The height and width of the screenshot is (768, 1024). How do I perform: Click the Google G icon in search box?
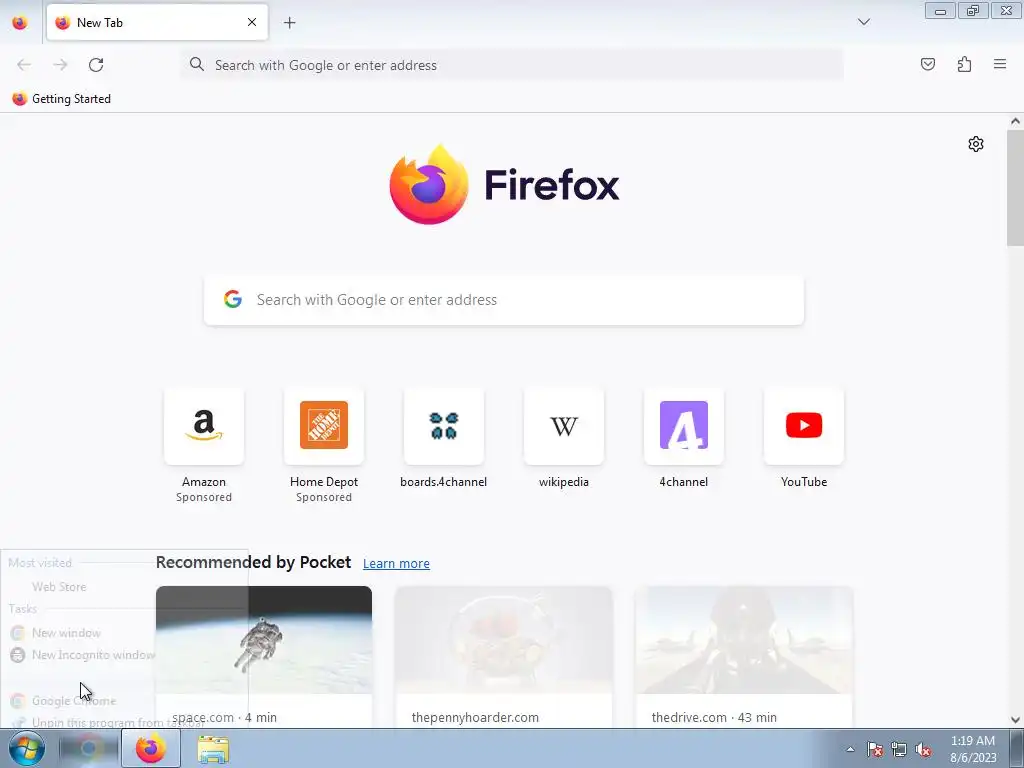(233, 299)
